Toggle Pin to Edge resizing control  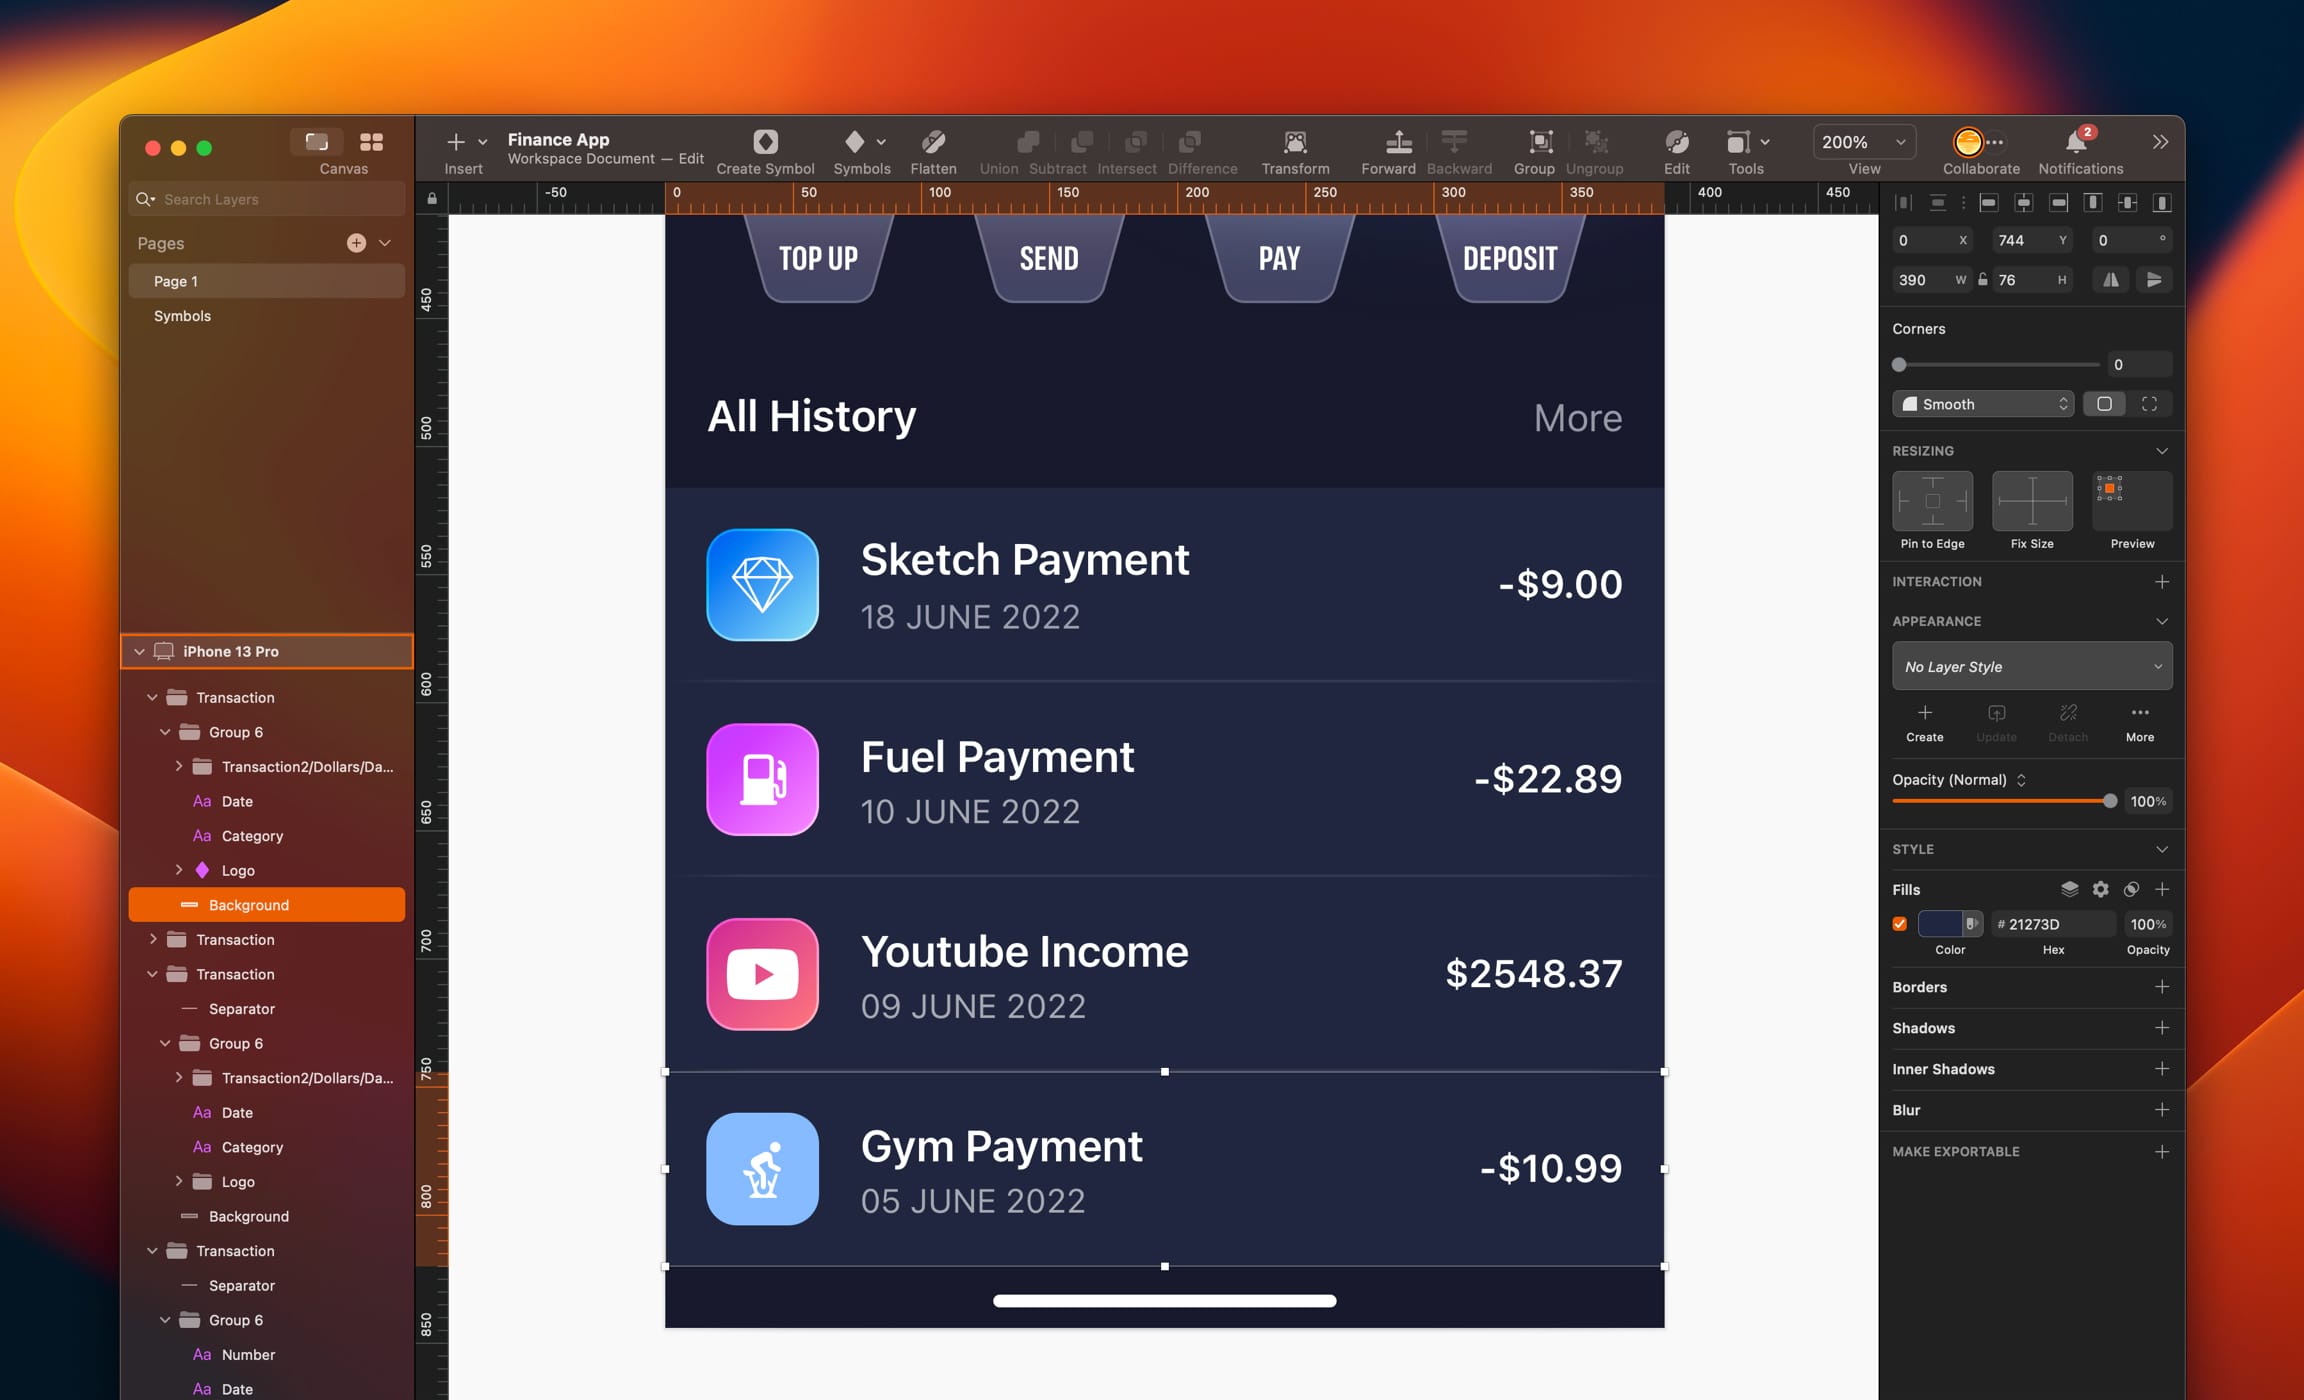(x=1932, y=501)
